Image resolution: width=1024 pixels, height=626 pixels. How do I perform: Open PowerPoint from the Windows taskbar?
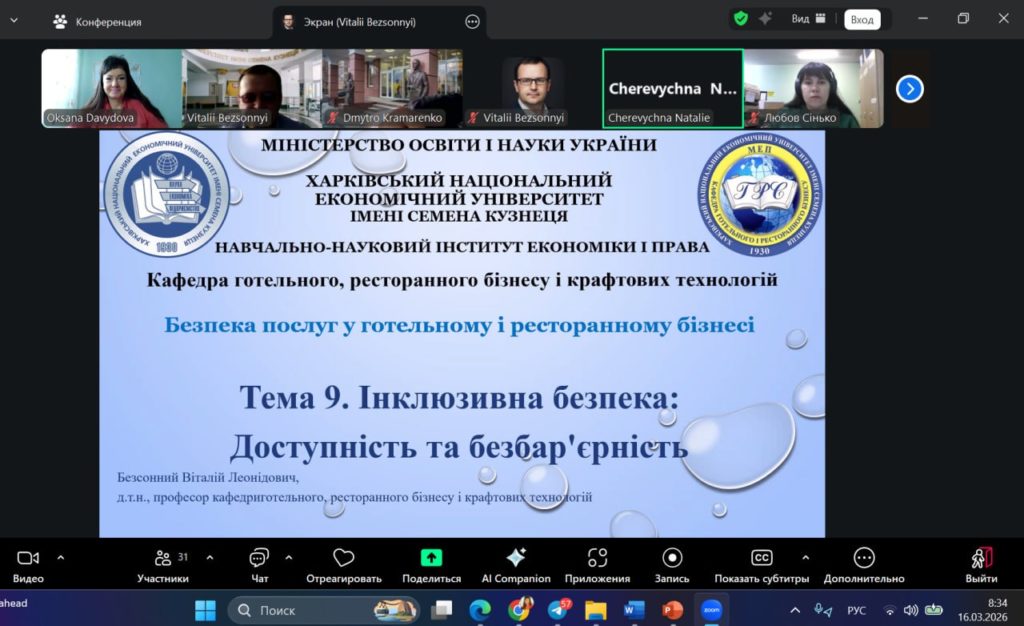tap(672, 609)
